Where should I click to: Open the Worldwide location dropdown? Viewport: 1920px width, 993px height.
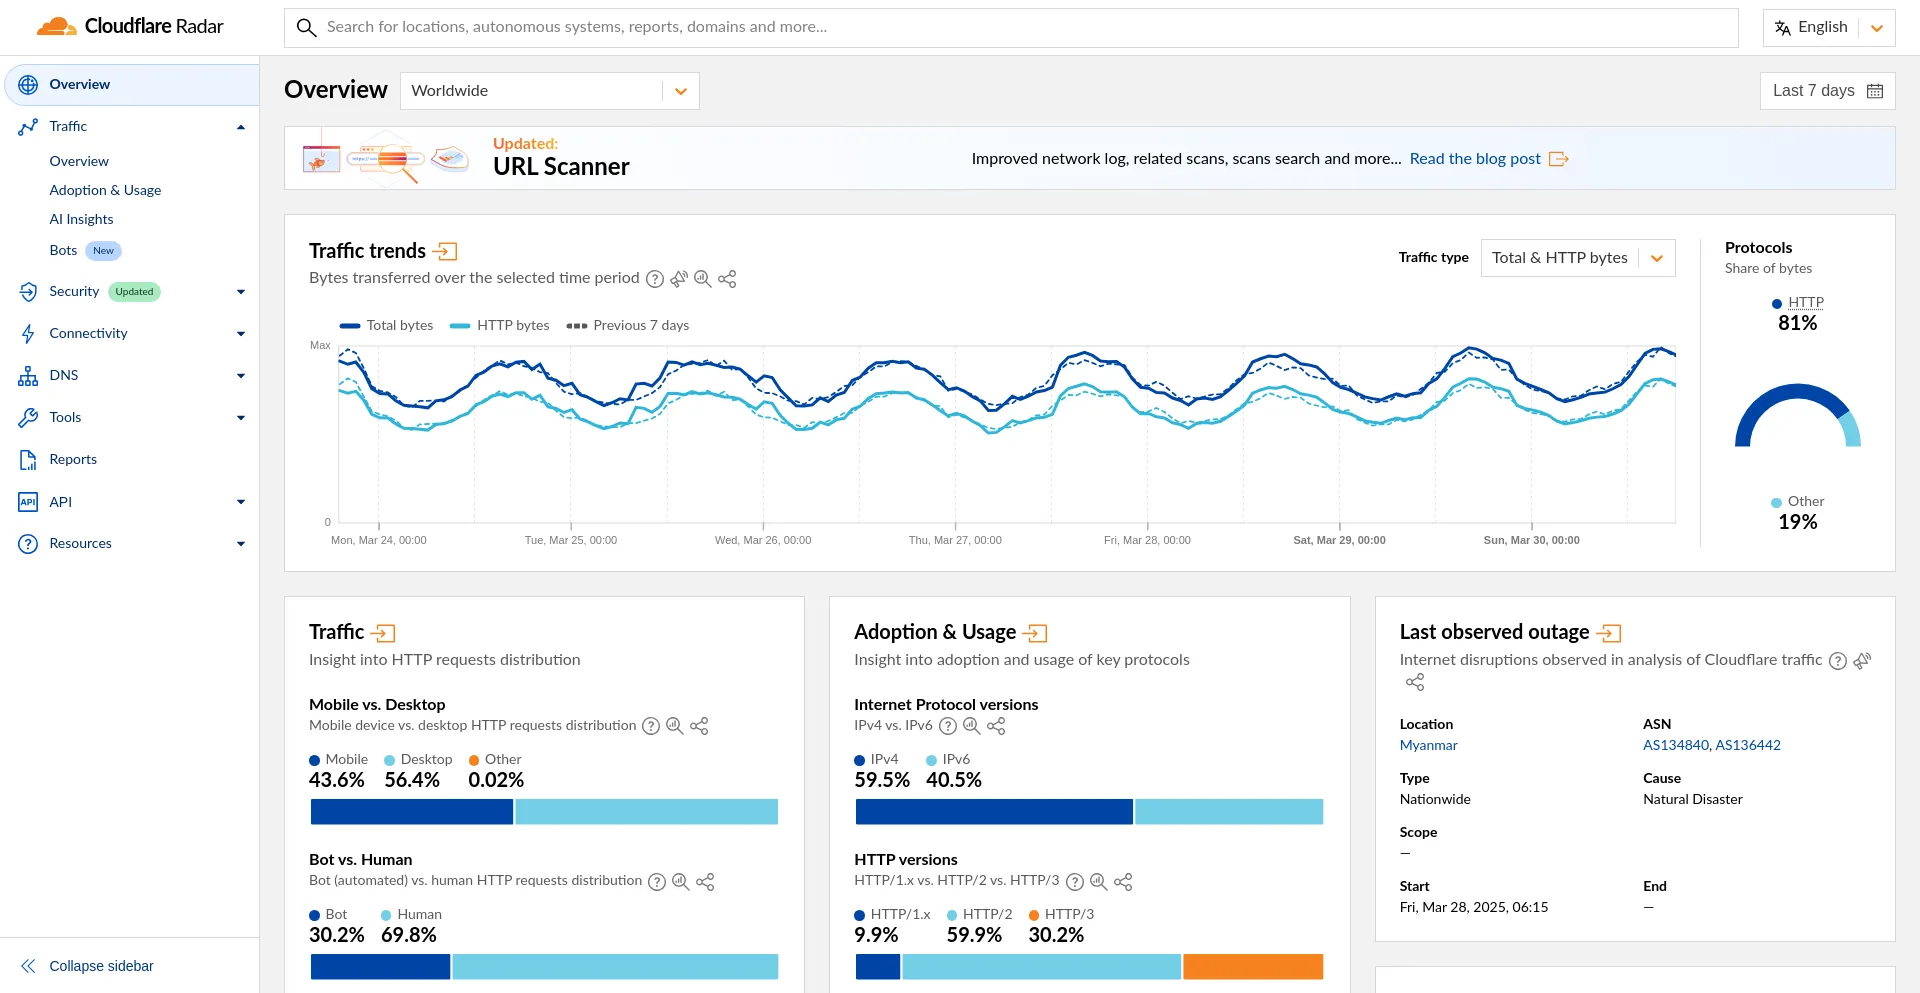point(549,91)
